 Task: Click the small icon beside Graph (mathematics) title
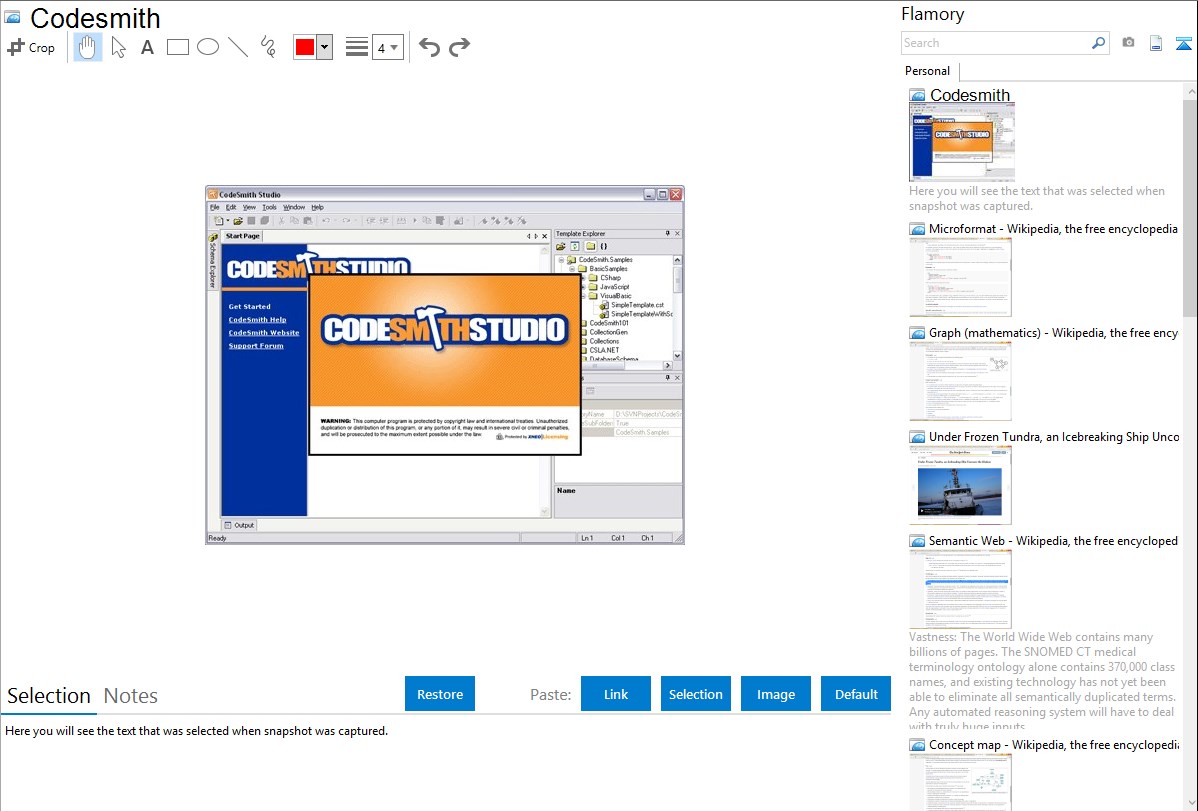point(917,333)
